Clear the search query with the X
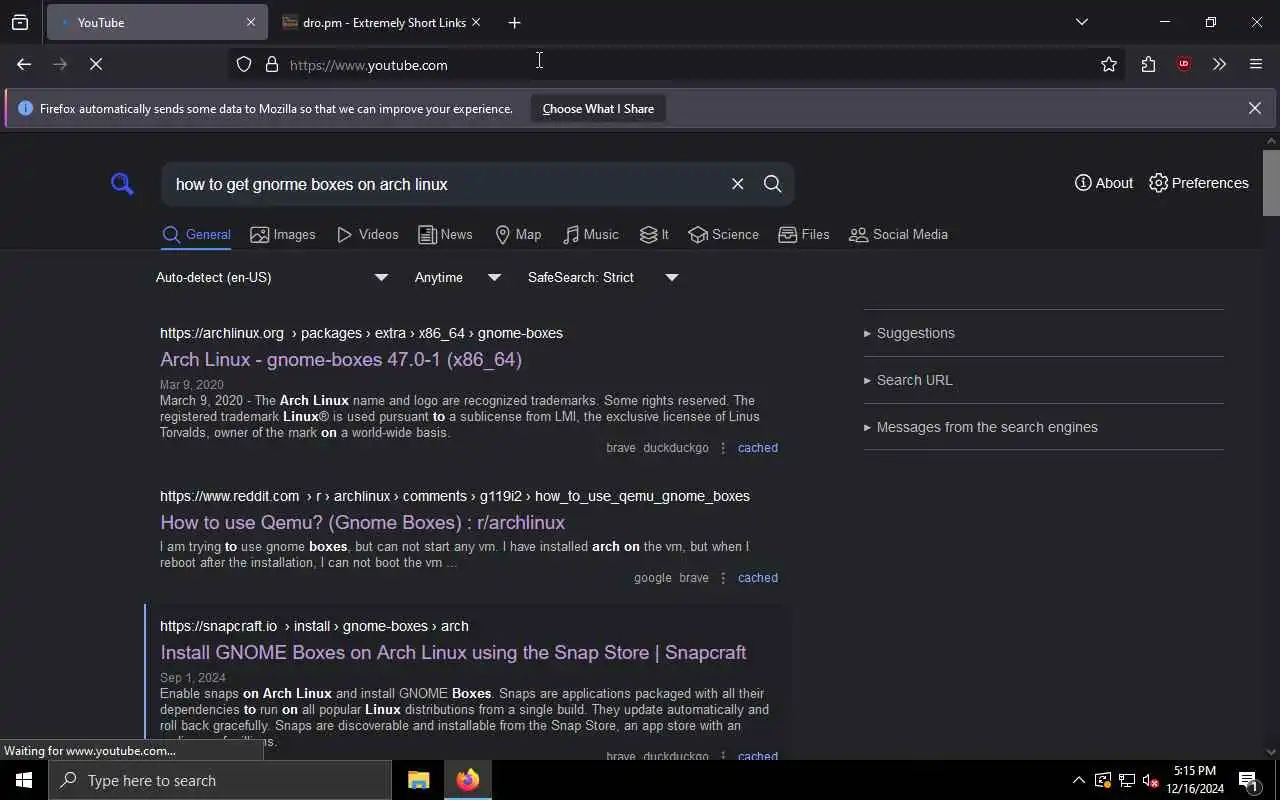The height and width of the screenshot is (800, 1280). tap(737, 184)
